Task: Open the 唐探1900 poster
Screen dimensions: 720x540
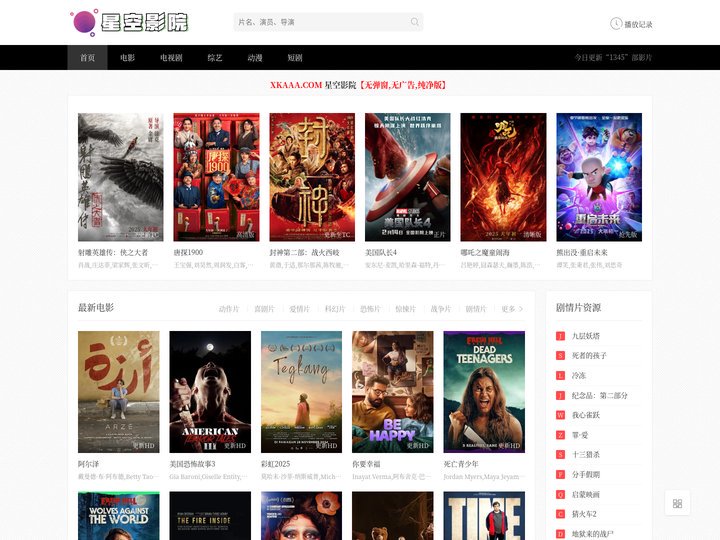Action: pos(216,177)
